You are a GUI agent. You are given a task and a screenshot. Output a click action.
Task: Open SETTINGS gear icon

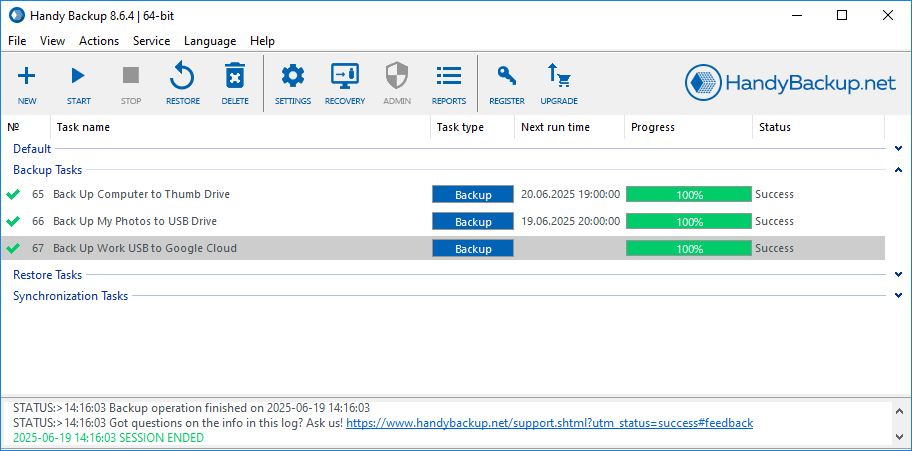tap(293, 76)
